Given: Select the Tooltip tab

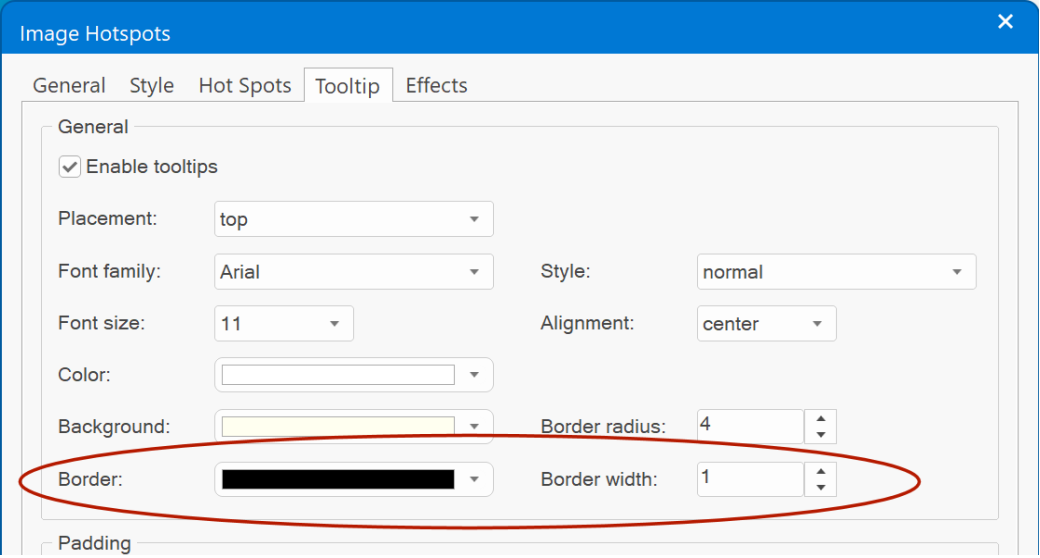Looking at the screenshot, I should pyautogui.click(x=348, y=86).
